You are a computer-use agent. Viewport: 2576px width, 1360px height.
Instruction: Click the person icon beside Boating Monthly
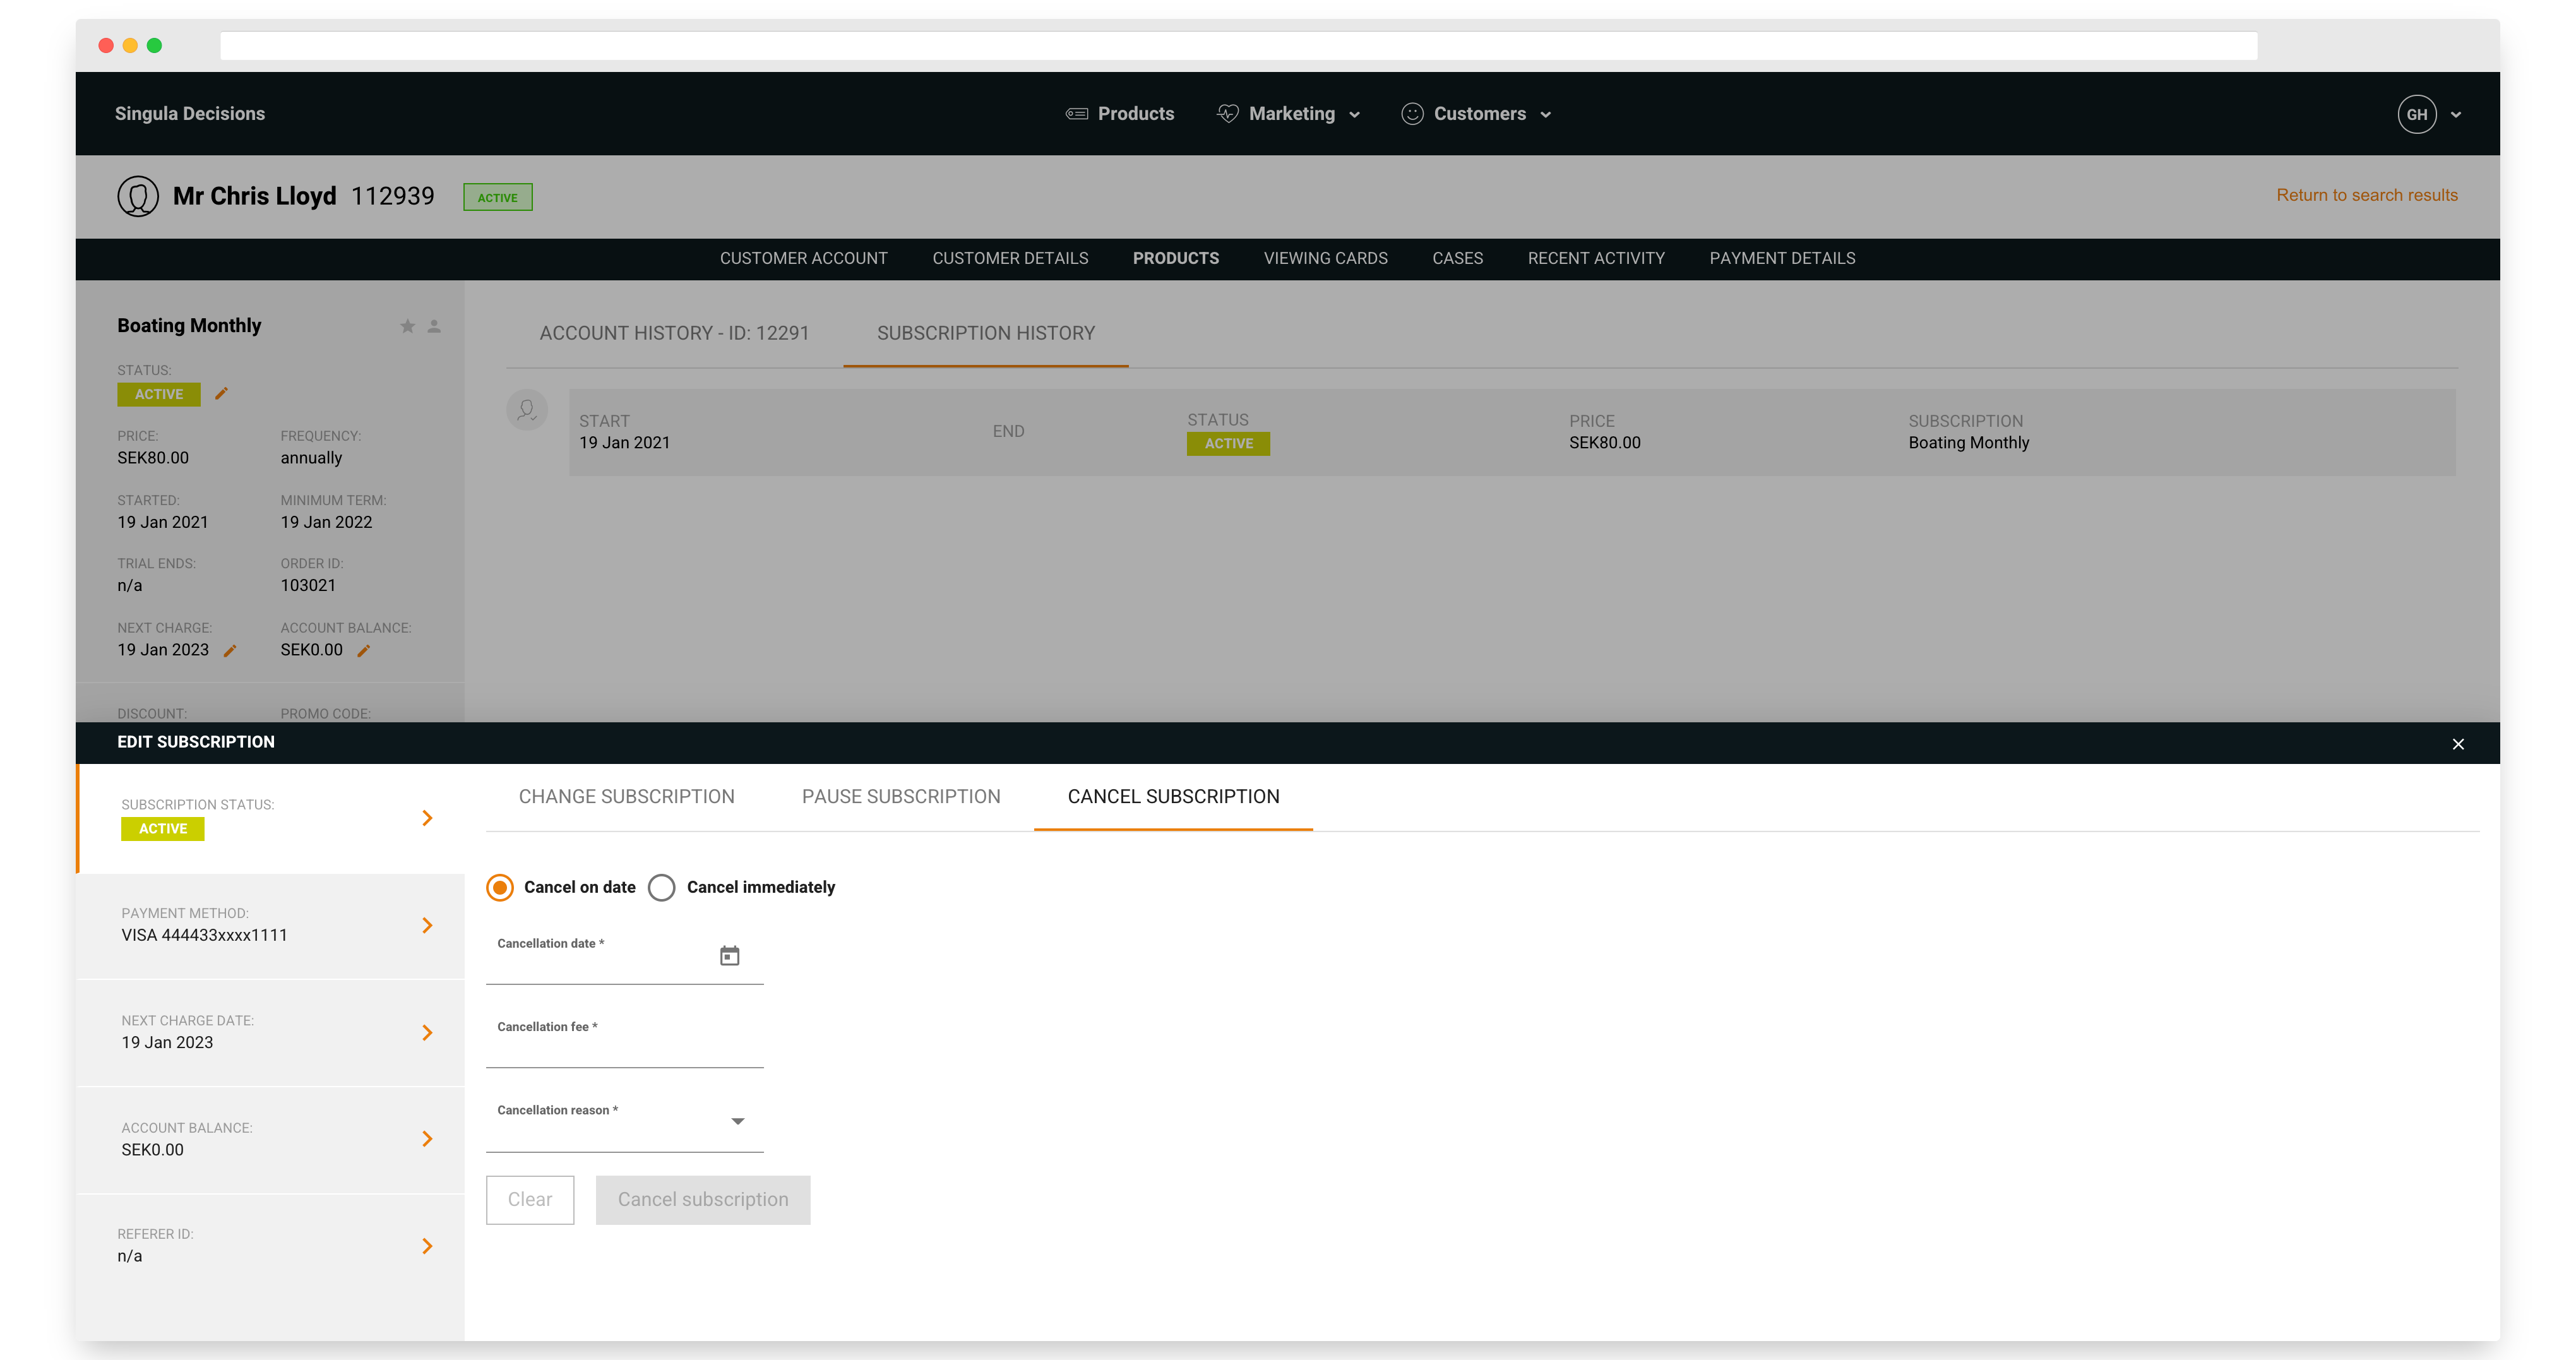(434, 326)
